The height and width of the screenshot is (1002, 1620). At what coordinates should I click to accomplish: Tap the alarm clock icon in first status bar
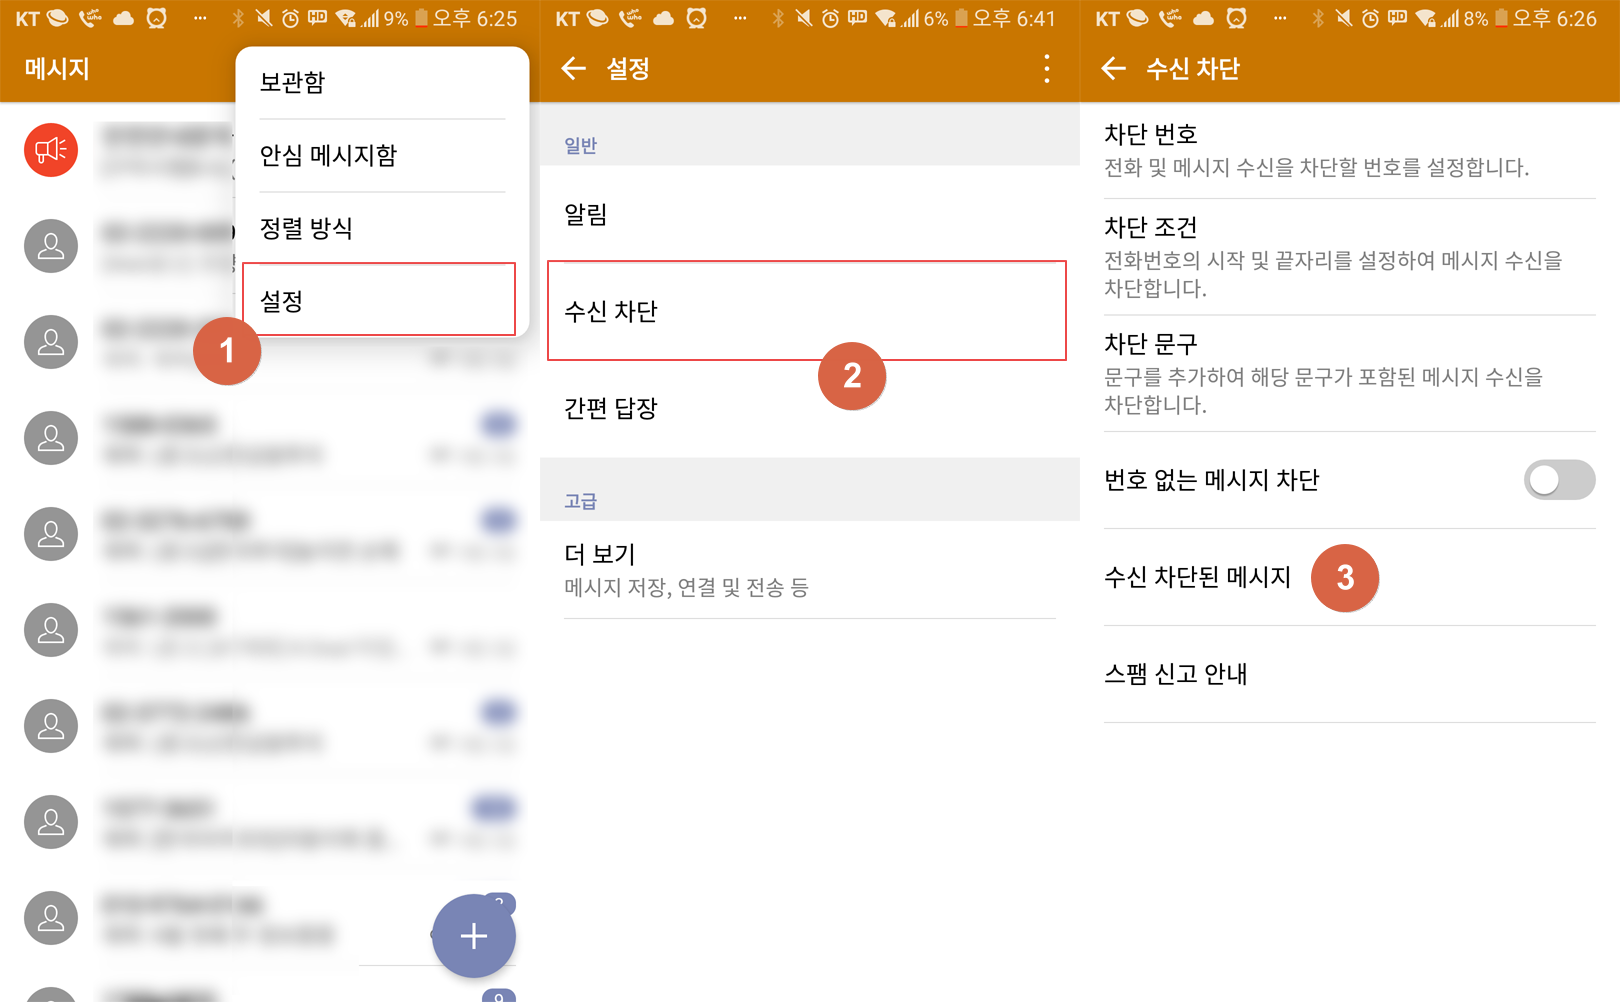[x=290, y=18]
